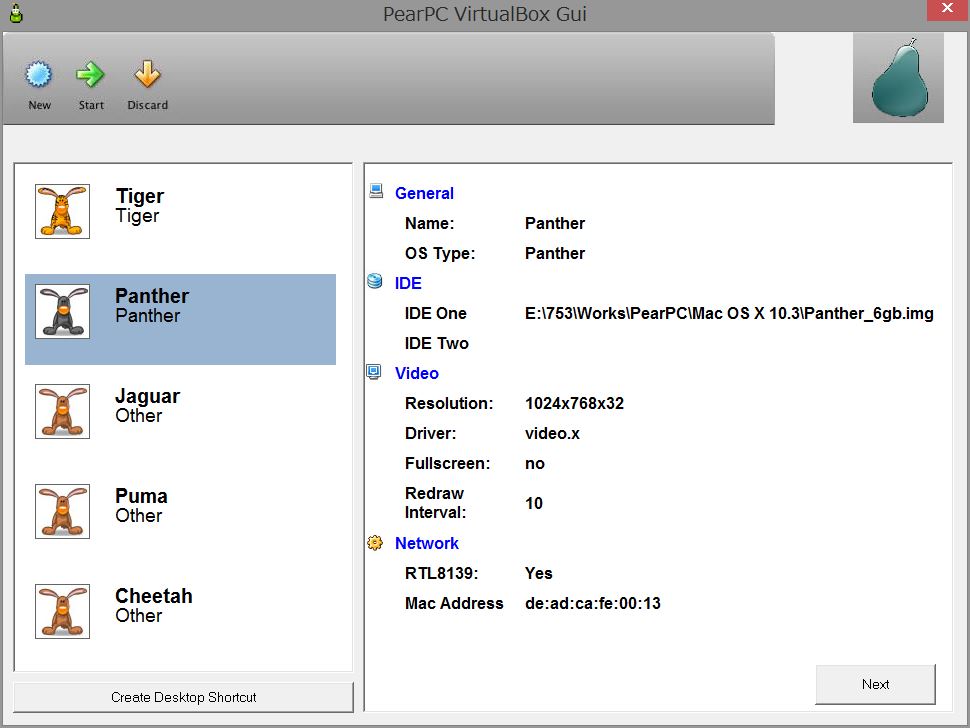Click the Discard label under toolbar icon
This screenshot has height=728, width=970.
pyautogui.click(x=147, y=105)
